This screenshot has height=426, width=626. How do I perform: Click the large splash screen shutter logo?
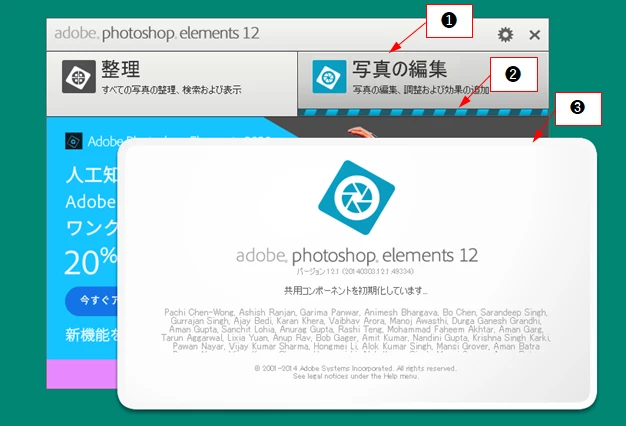click(x=357, y=197)
